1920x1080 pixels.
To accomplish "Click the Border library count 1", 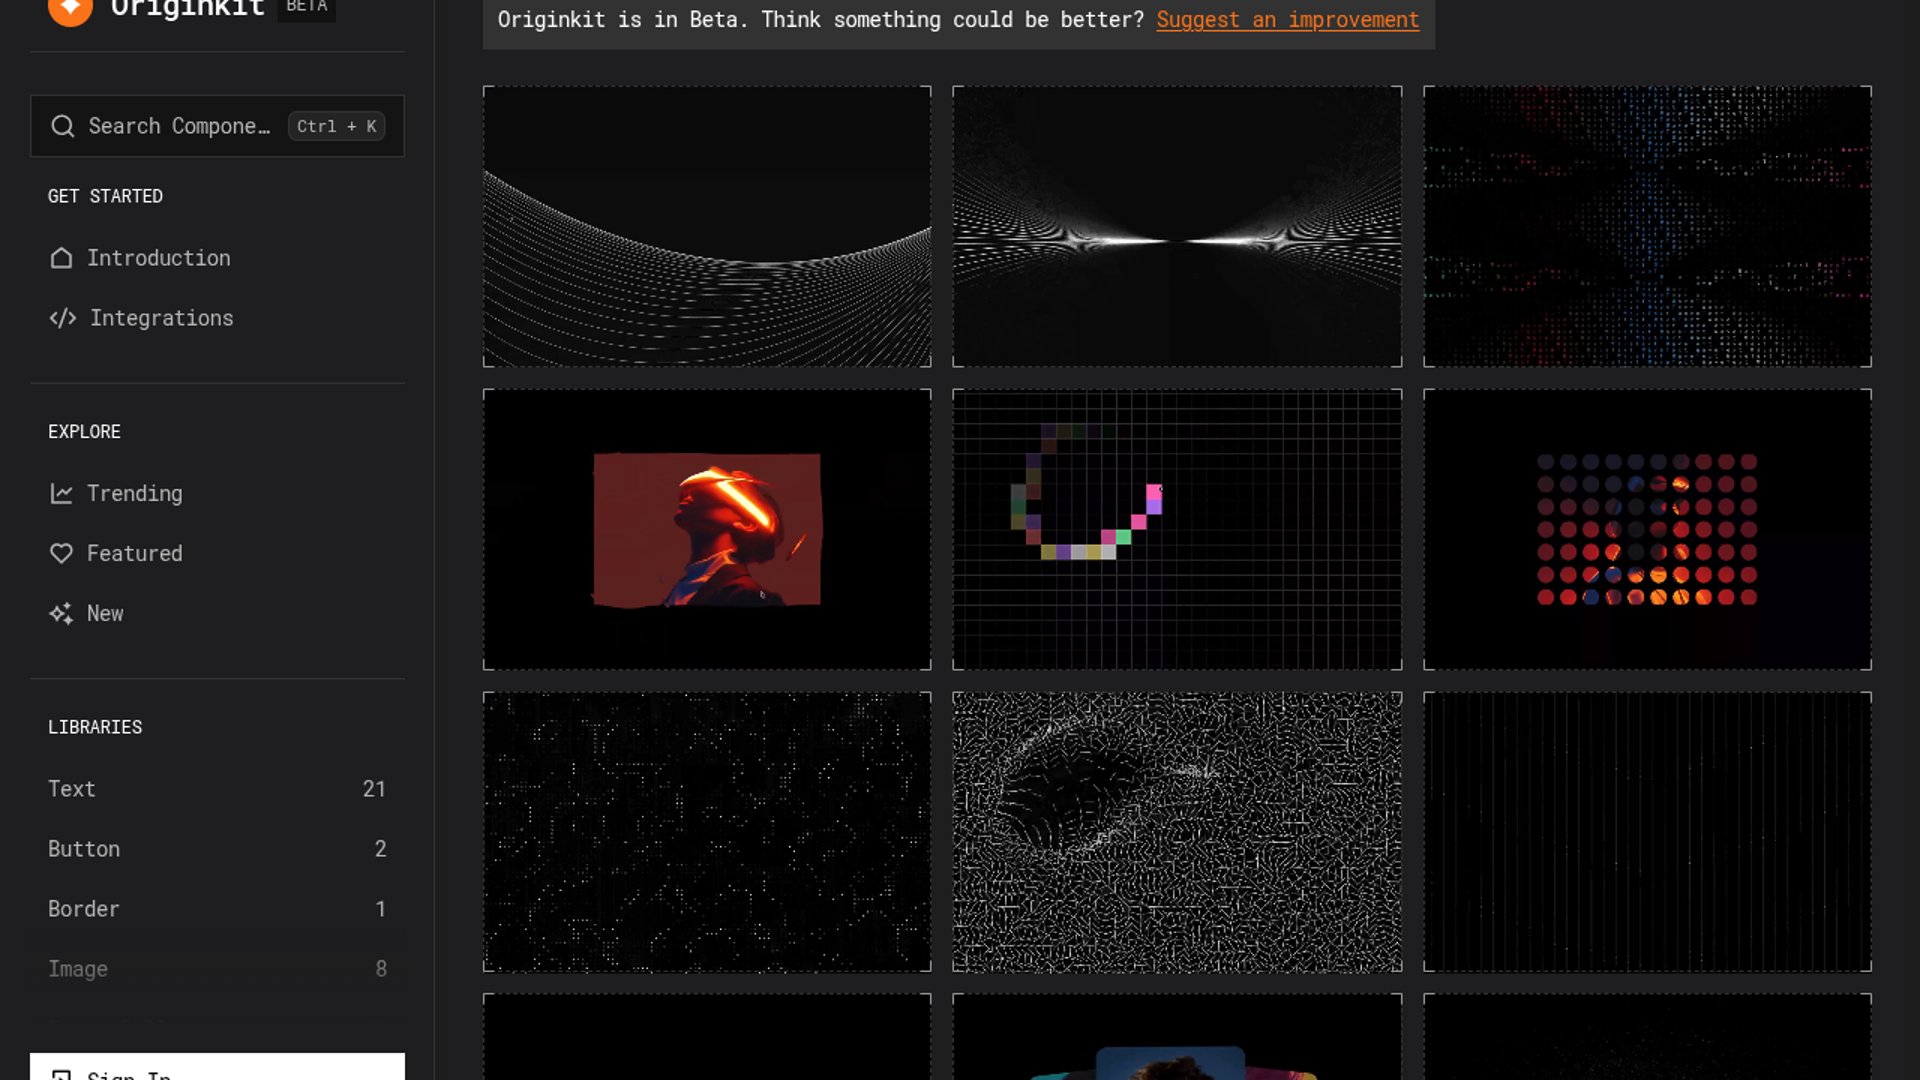I will [380, 909].
